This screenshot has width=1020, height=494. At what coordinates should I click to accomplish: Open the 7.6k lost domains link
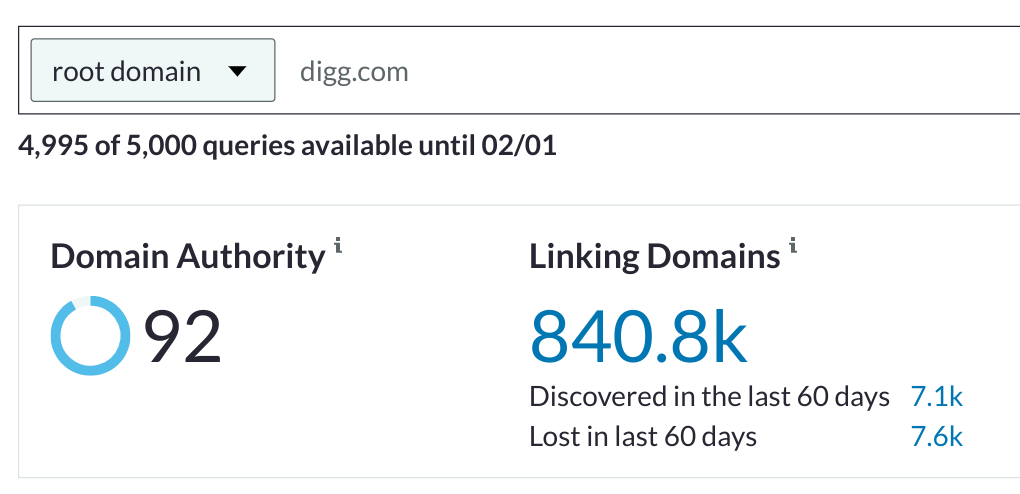click(936, 436)
